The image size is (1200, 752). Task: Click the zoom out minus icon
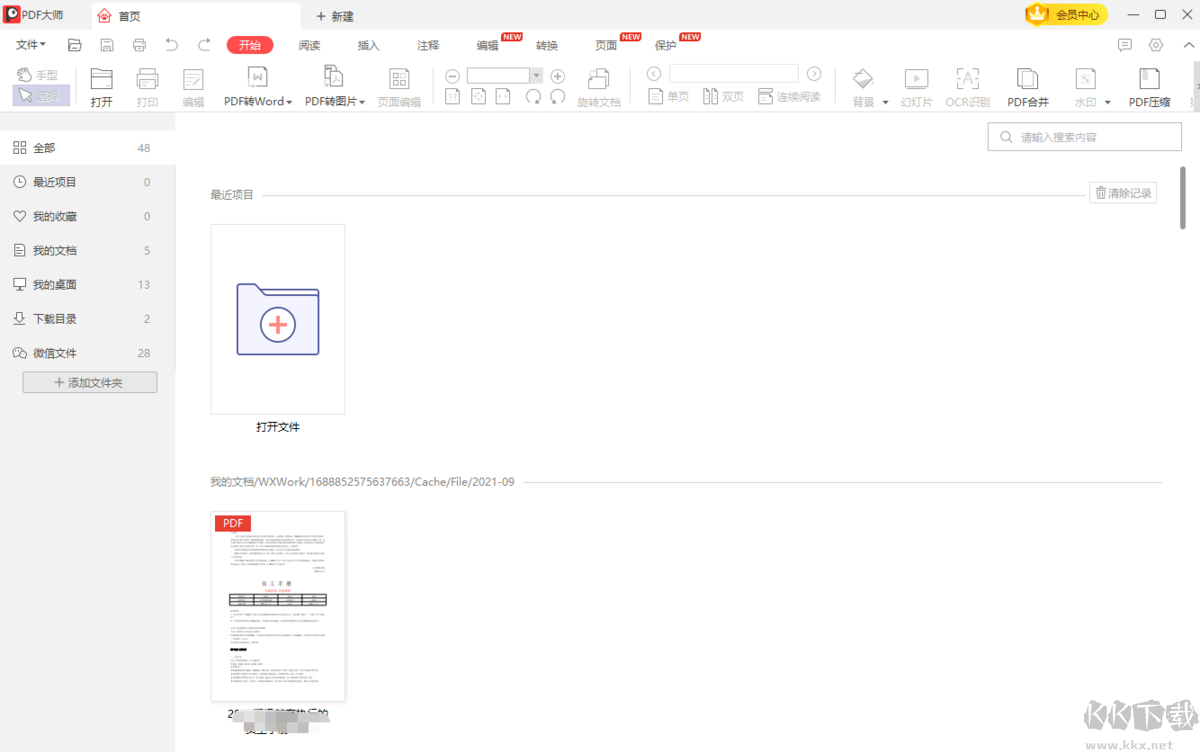pos(452,76)
